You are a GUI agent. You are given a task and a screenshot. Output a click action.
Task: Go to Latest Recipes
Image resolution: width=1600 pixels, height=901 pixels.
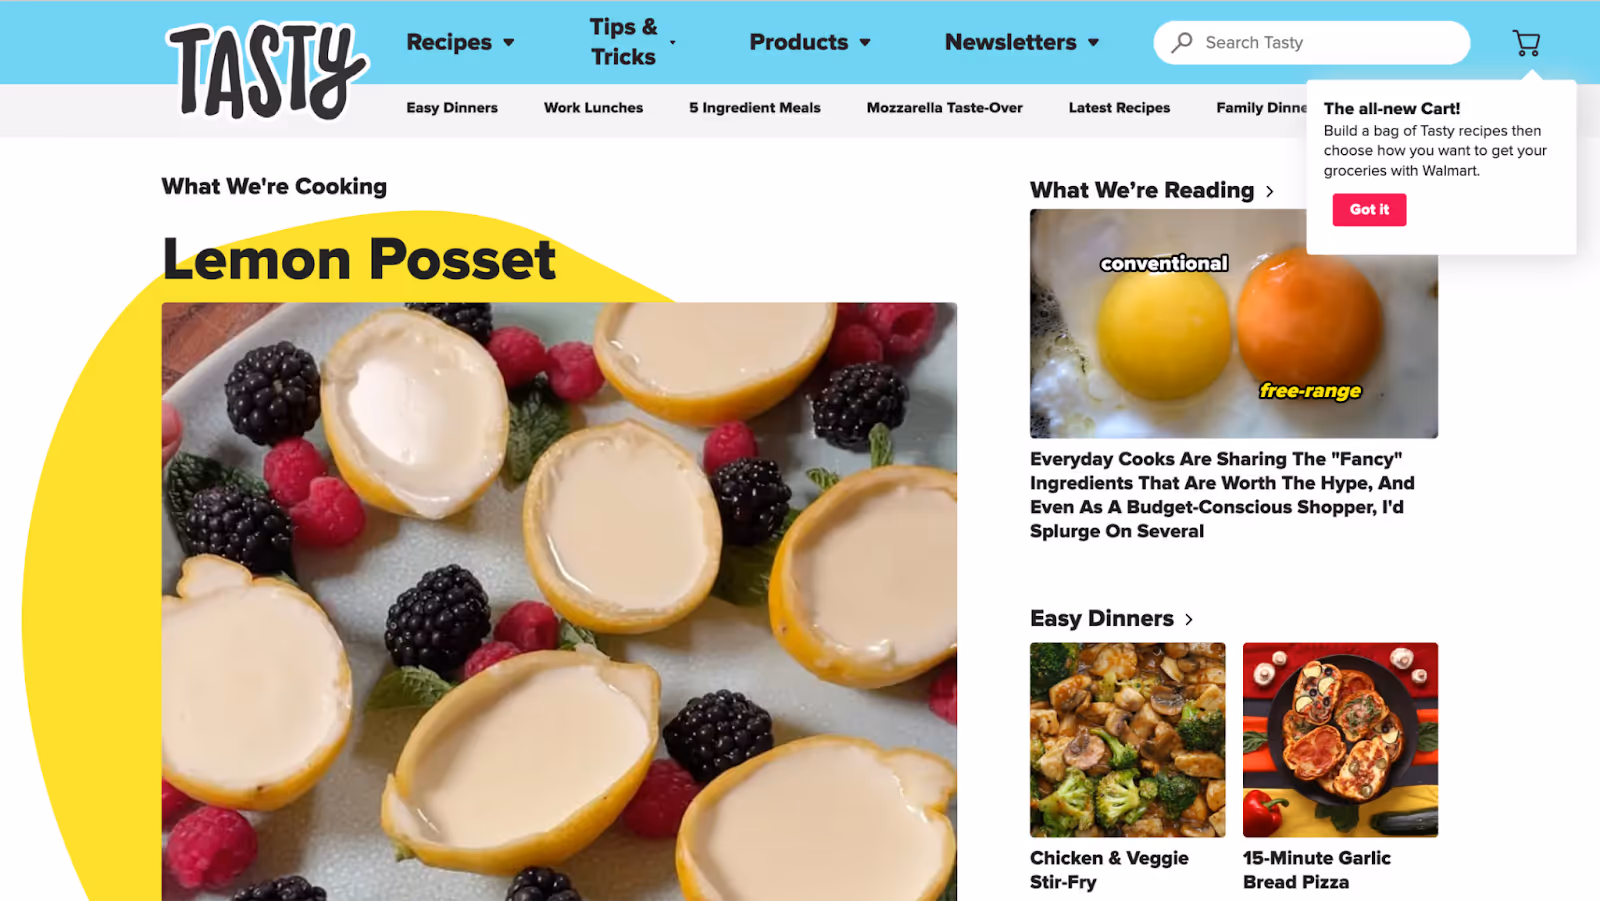point(1119,108)
